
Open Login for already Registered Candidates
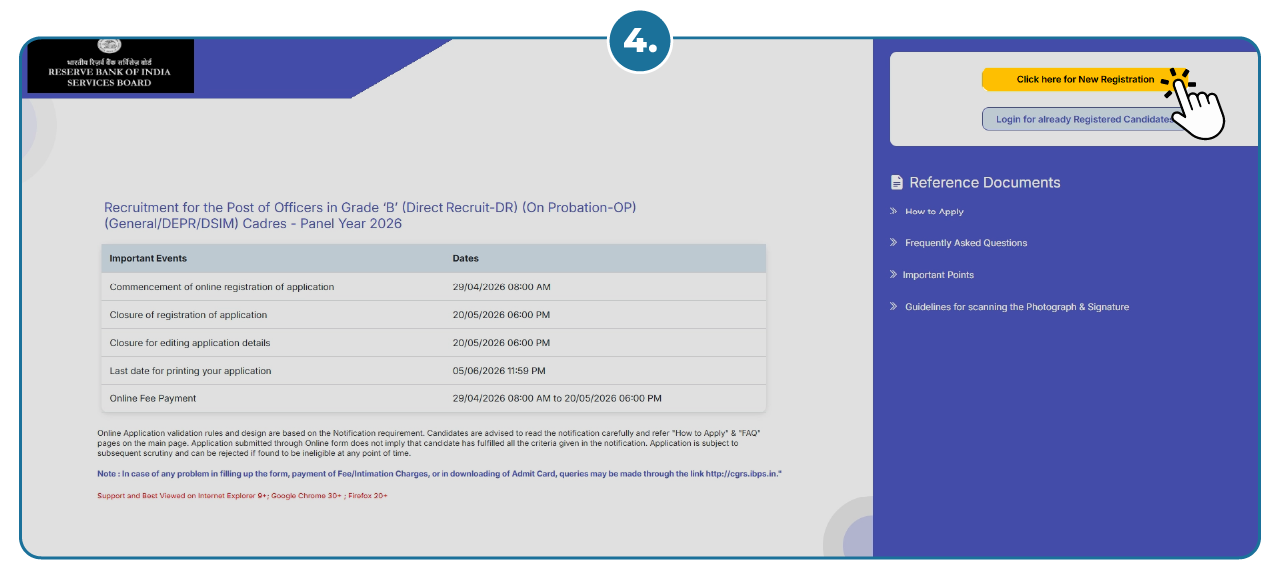click(x=1085, y=119)
